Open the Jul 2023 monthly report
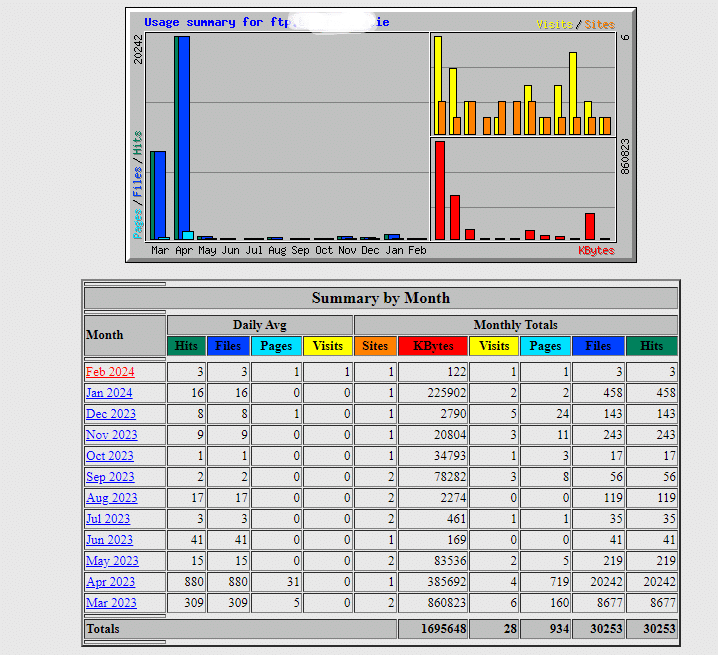718x655 pixels. [108, 519]
